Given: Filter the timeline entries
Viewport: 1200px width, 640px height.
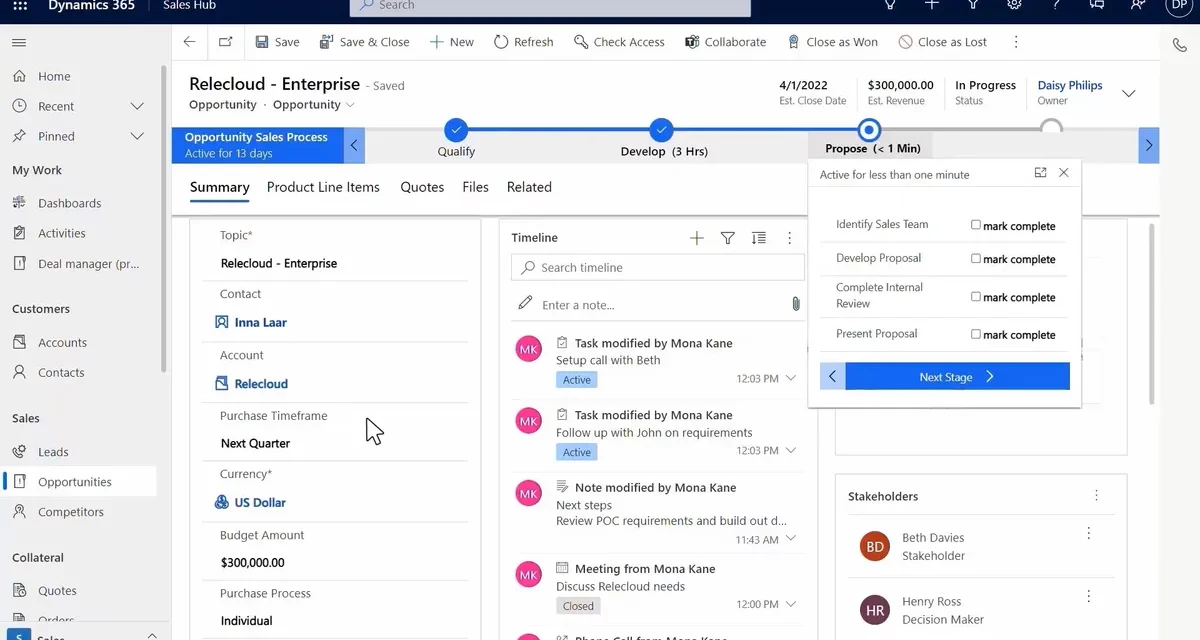Looking at the screenshot, I should (x=728, y=238).
